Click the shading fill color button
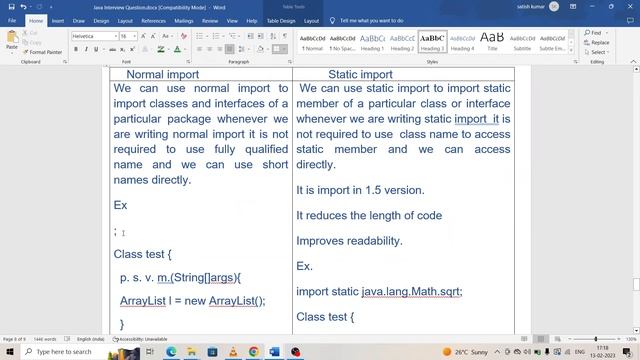The image size is (640, 360). pos(260,49)
